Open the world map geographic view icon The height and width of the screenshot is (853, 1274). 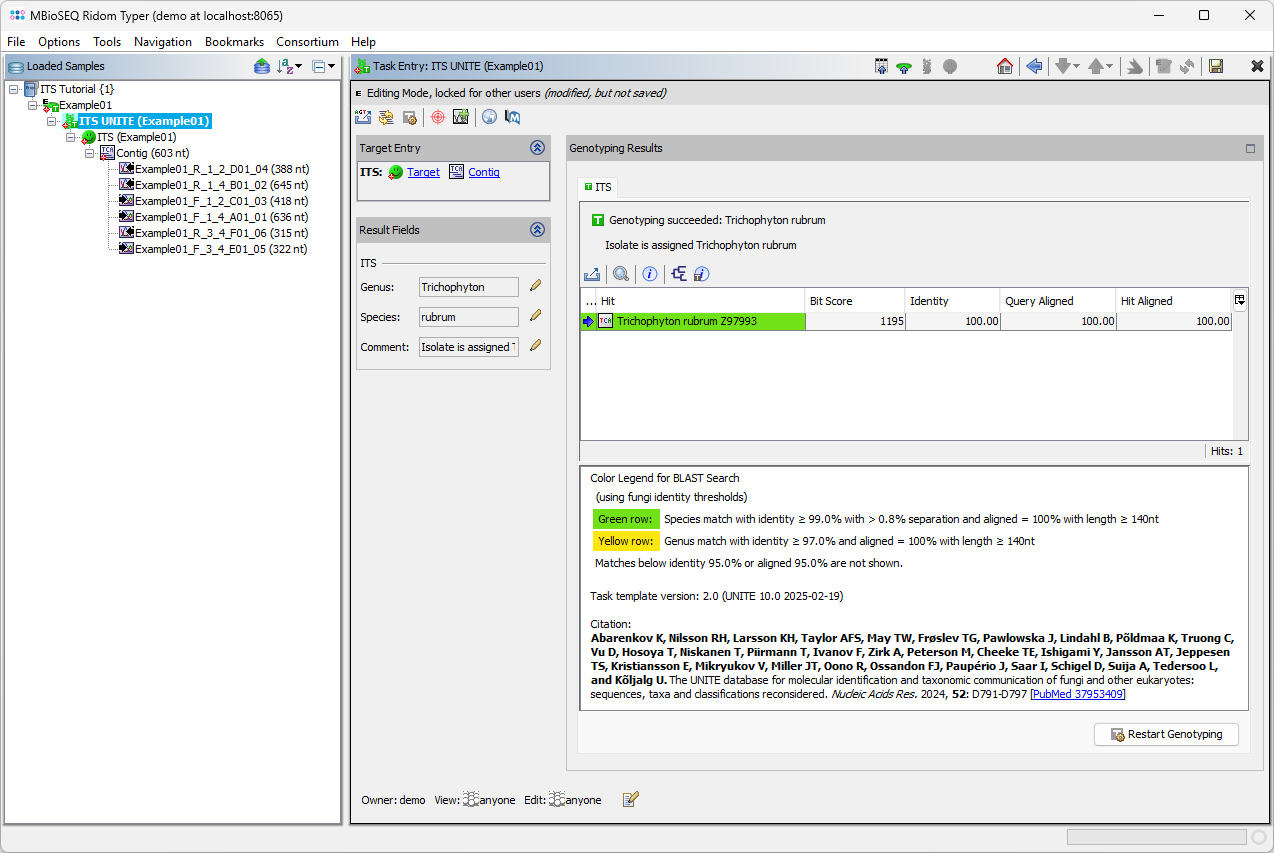tap(489, 117)
